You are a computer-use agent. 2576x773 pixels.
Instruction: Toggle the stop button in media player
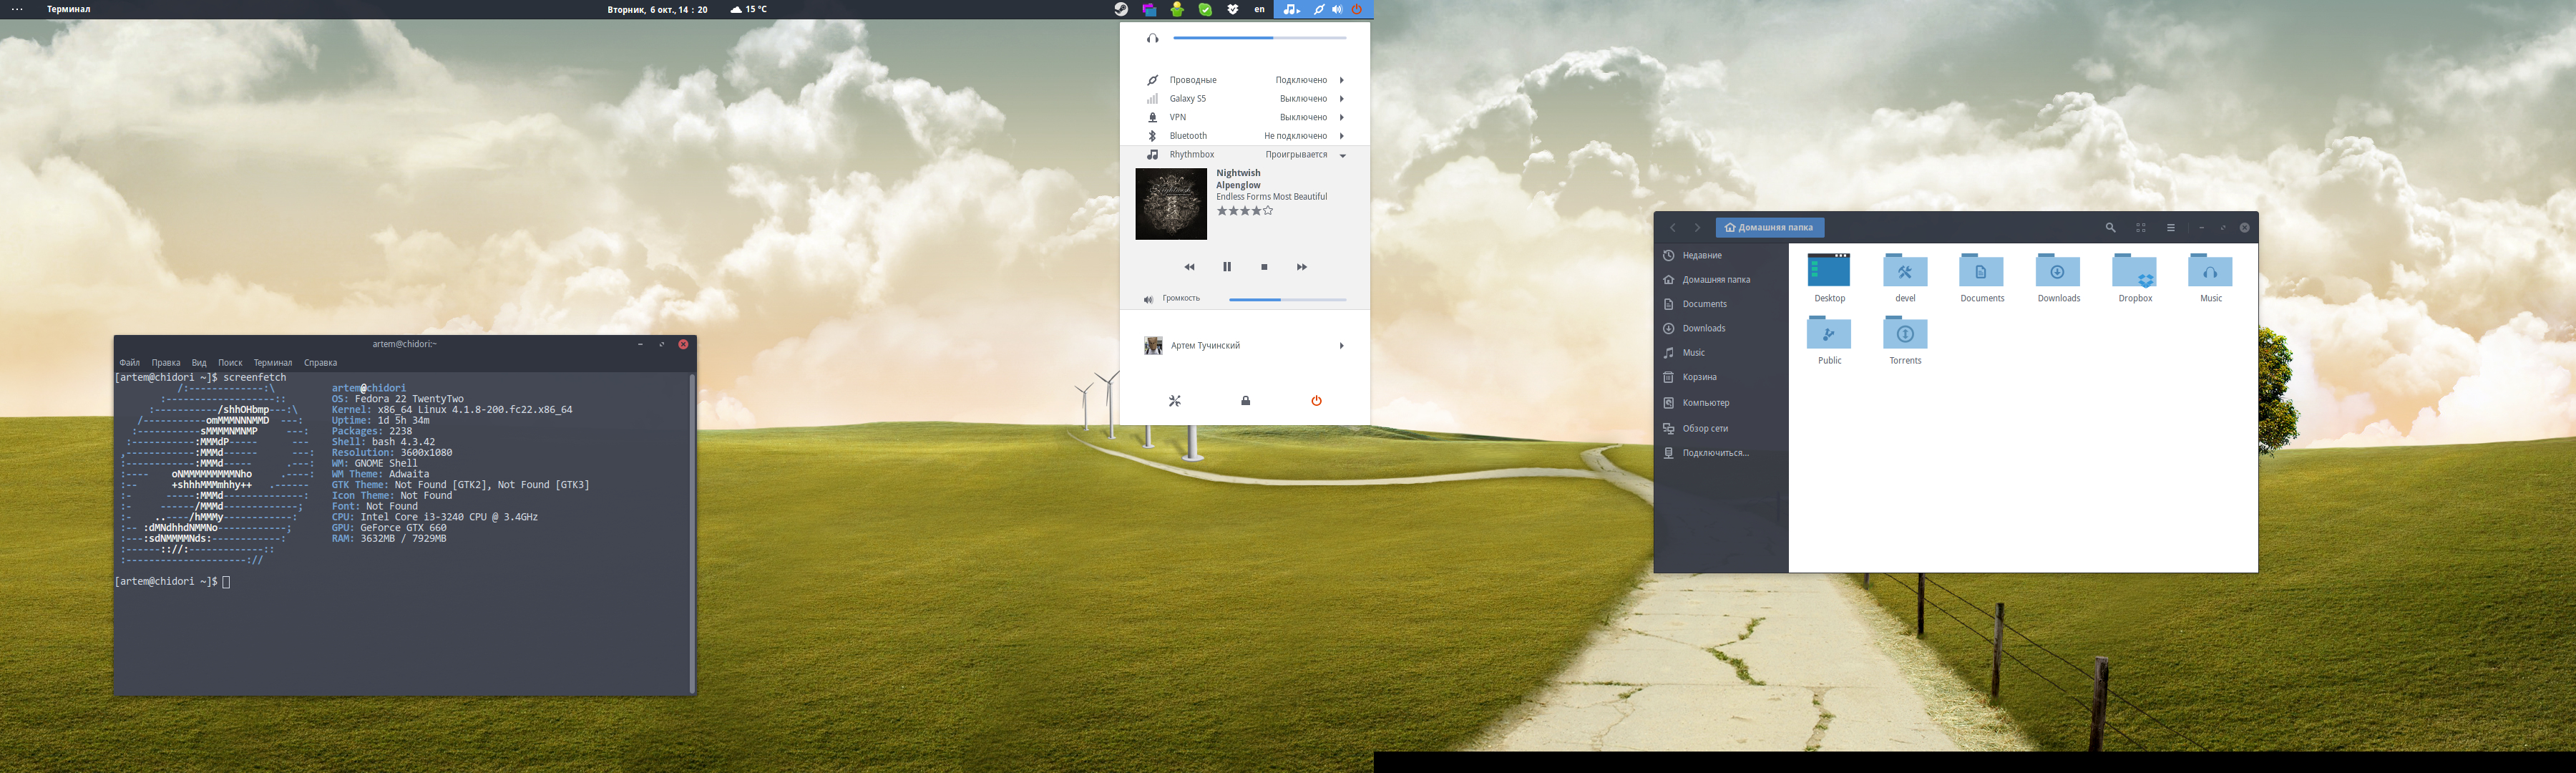point(1265,266)
